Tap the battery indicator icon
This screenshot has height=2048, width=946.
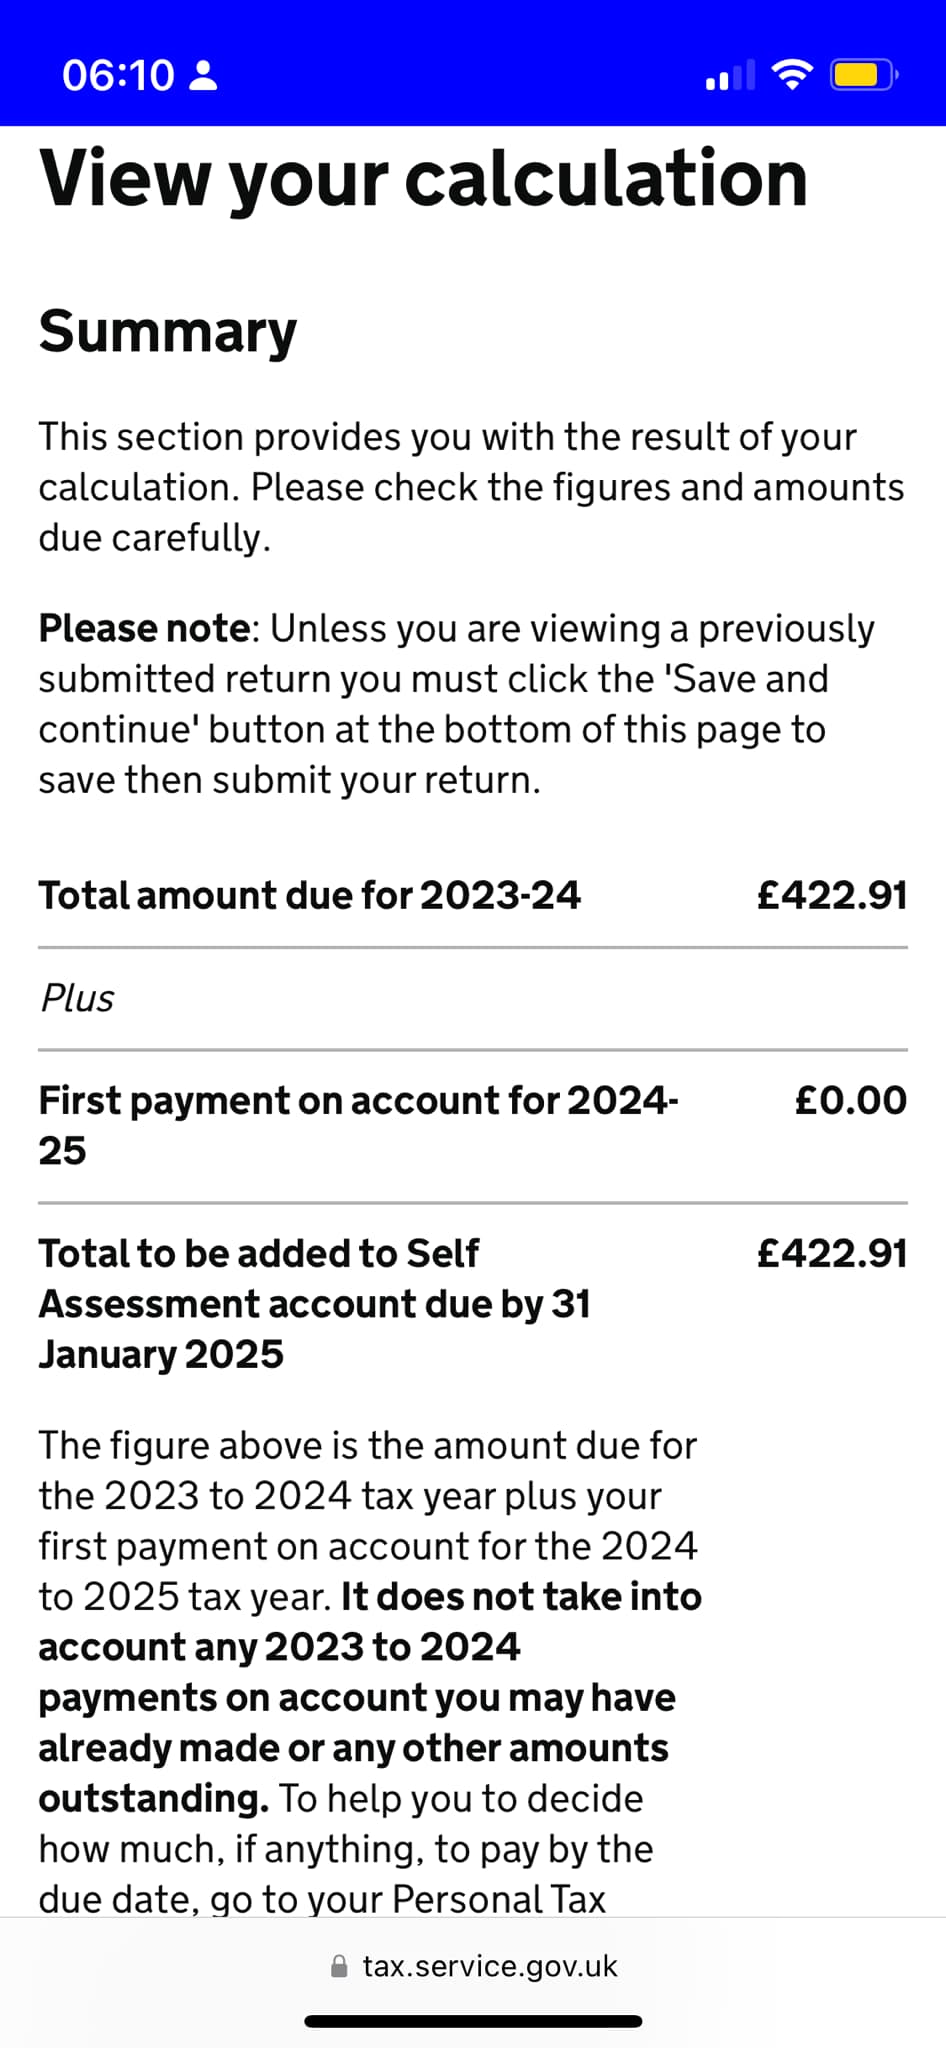pyautogui.click(x=864, y=75)
